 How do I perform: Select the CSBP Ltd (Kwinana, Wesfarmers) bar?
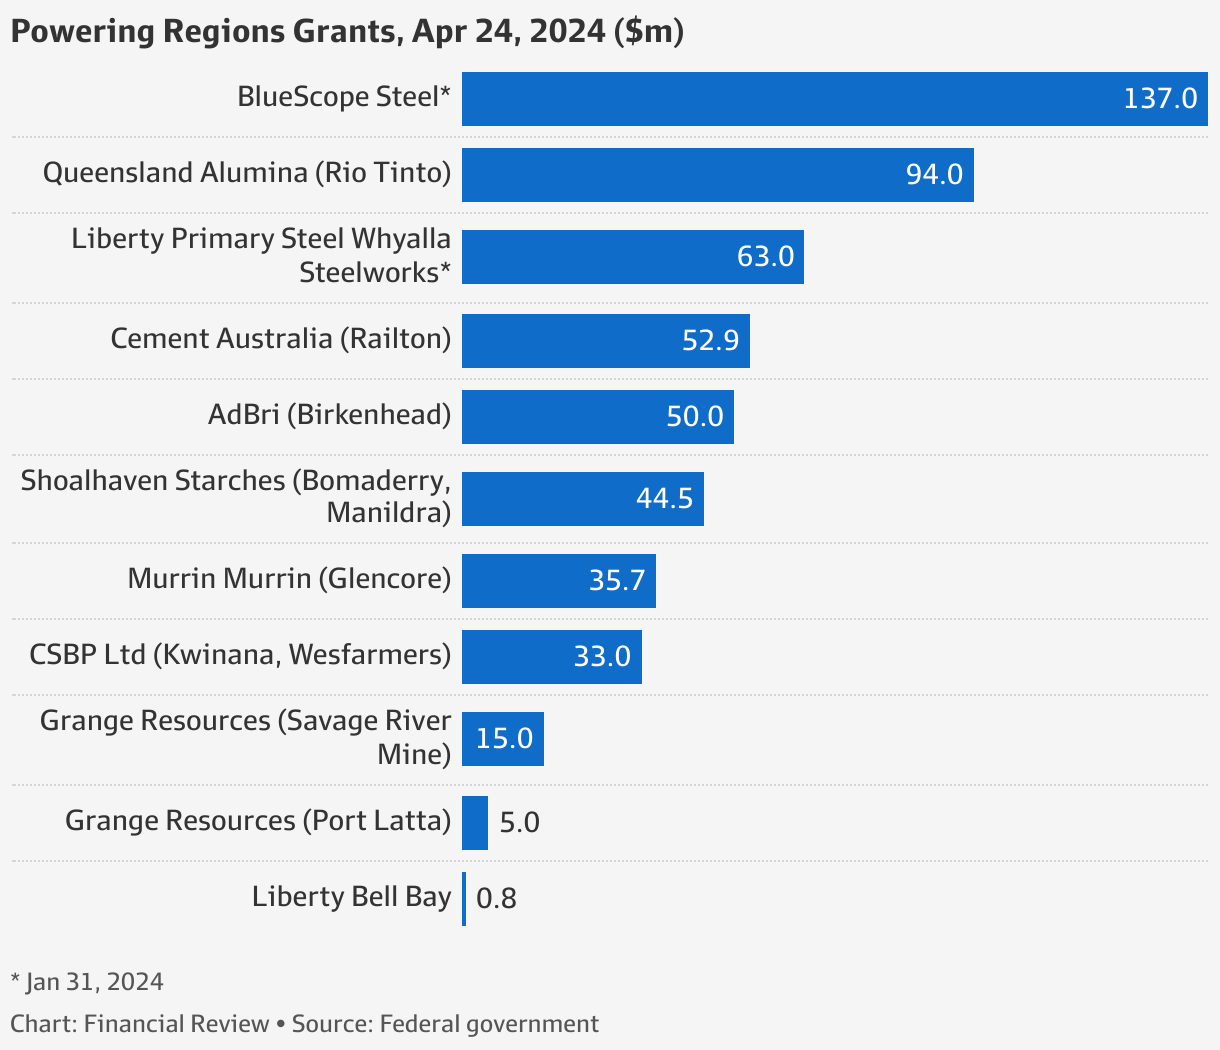550,656
